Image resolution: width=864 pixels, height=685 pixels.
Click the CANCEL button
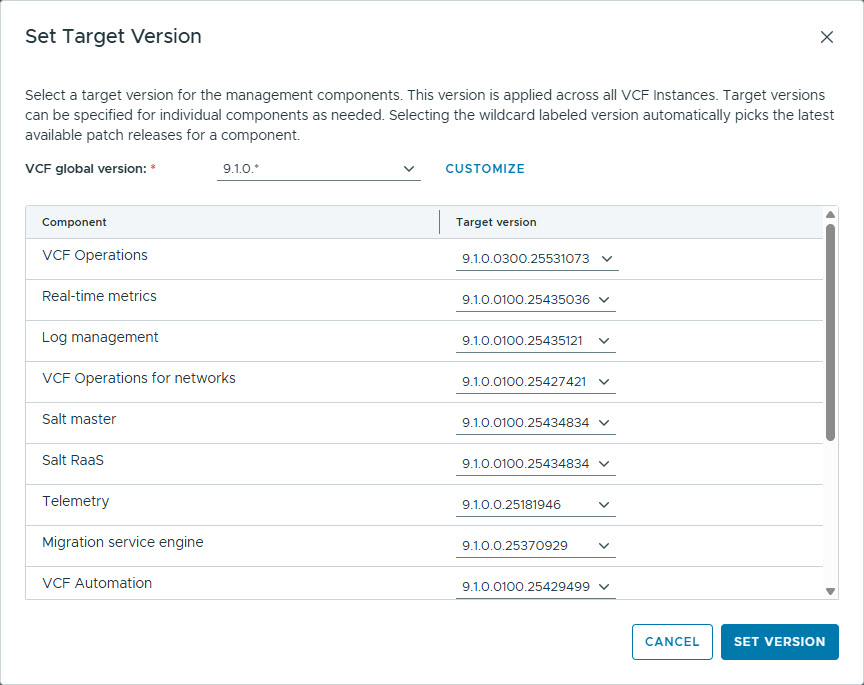672,641
